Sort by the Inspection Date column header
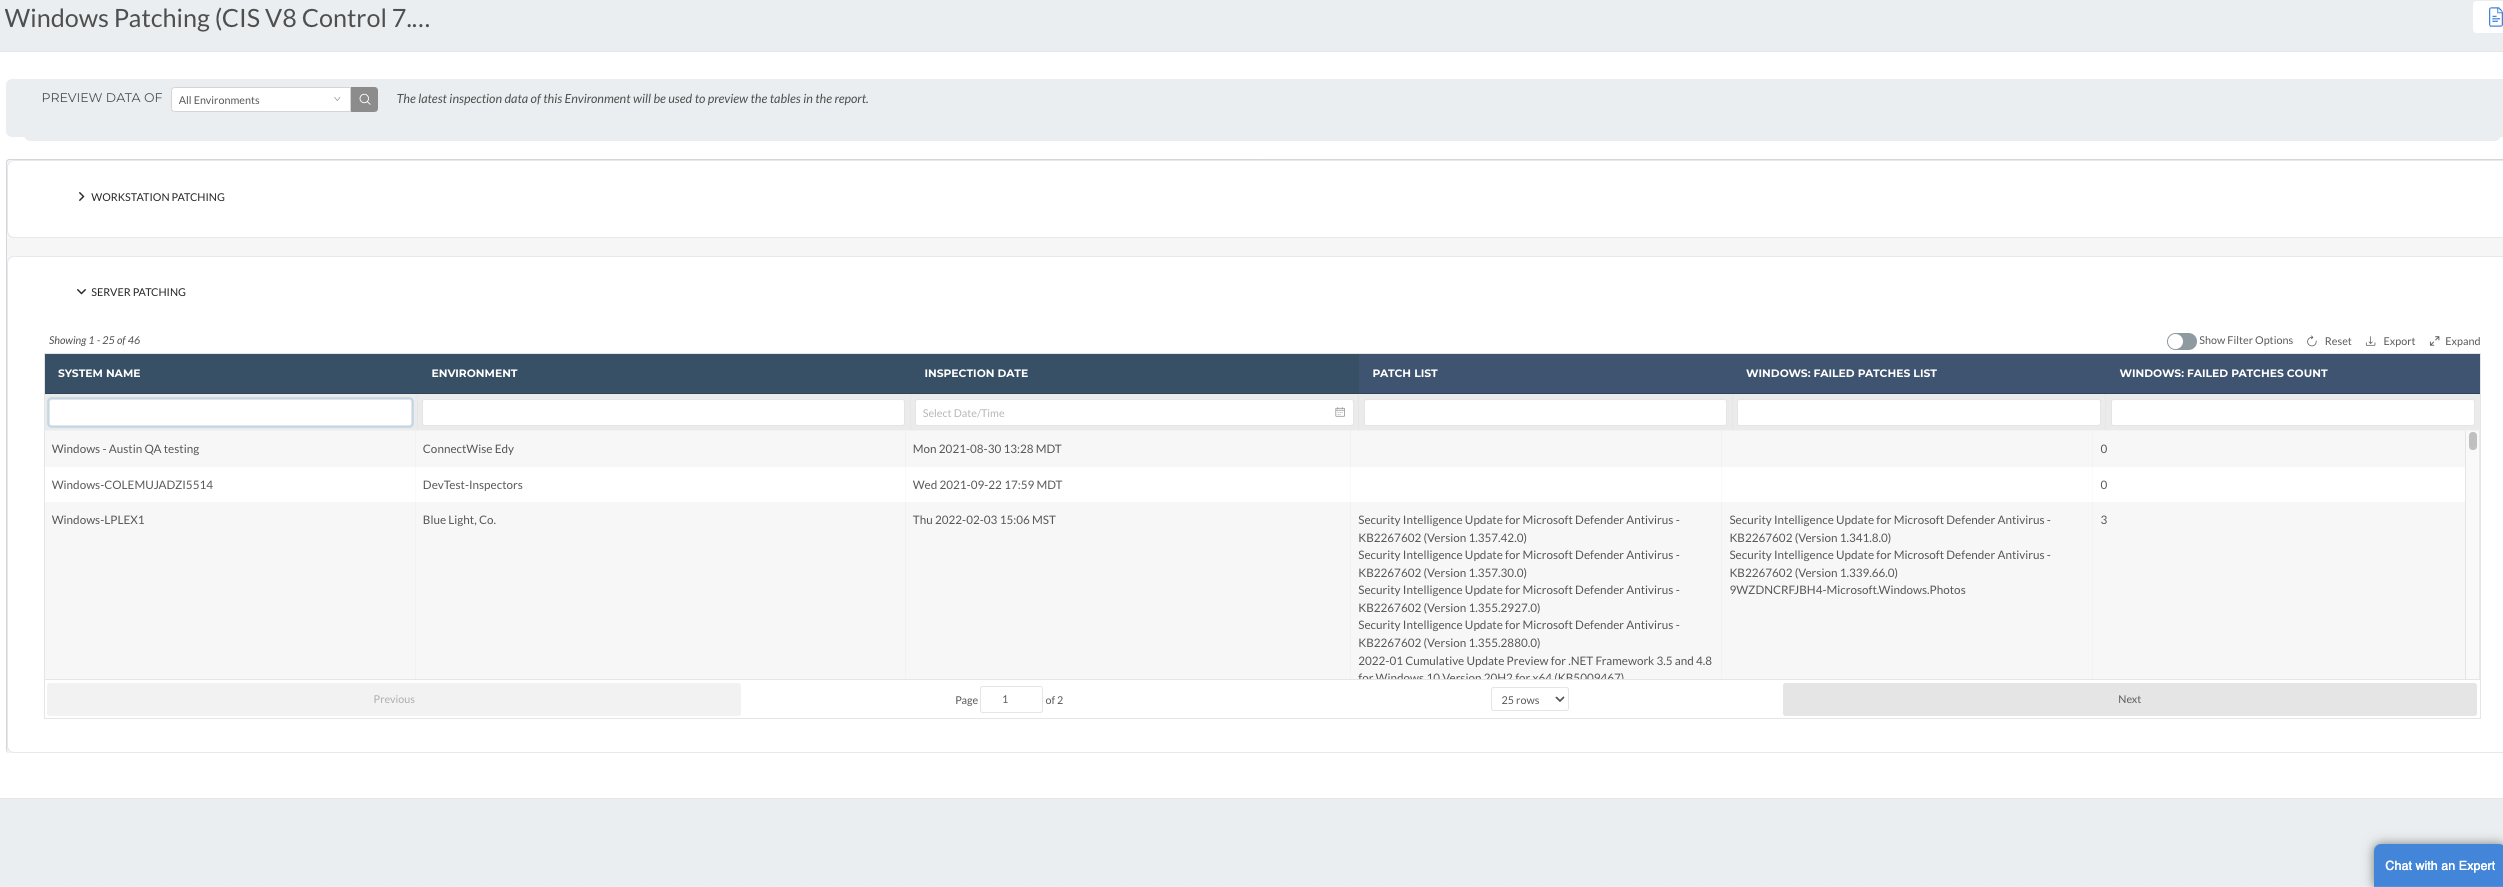Viewport: 2503px width, 887px height. coord(976,373)
